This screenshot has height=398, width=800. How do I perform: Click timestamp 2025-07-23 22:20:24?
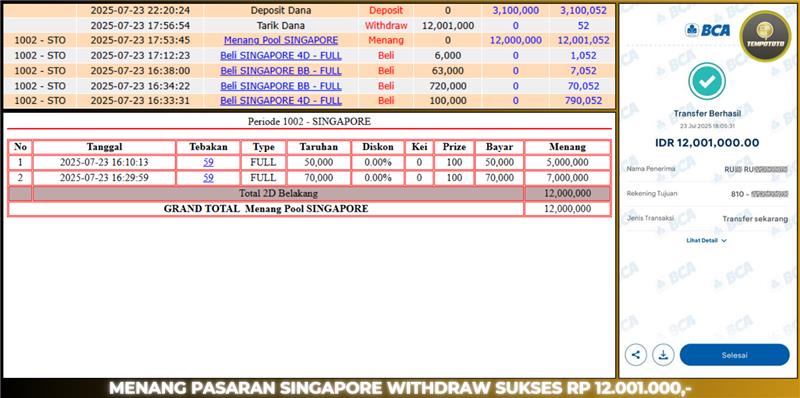[x=140, y=10]
